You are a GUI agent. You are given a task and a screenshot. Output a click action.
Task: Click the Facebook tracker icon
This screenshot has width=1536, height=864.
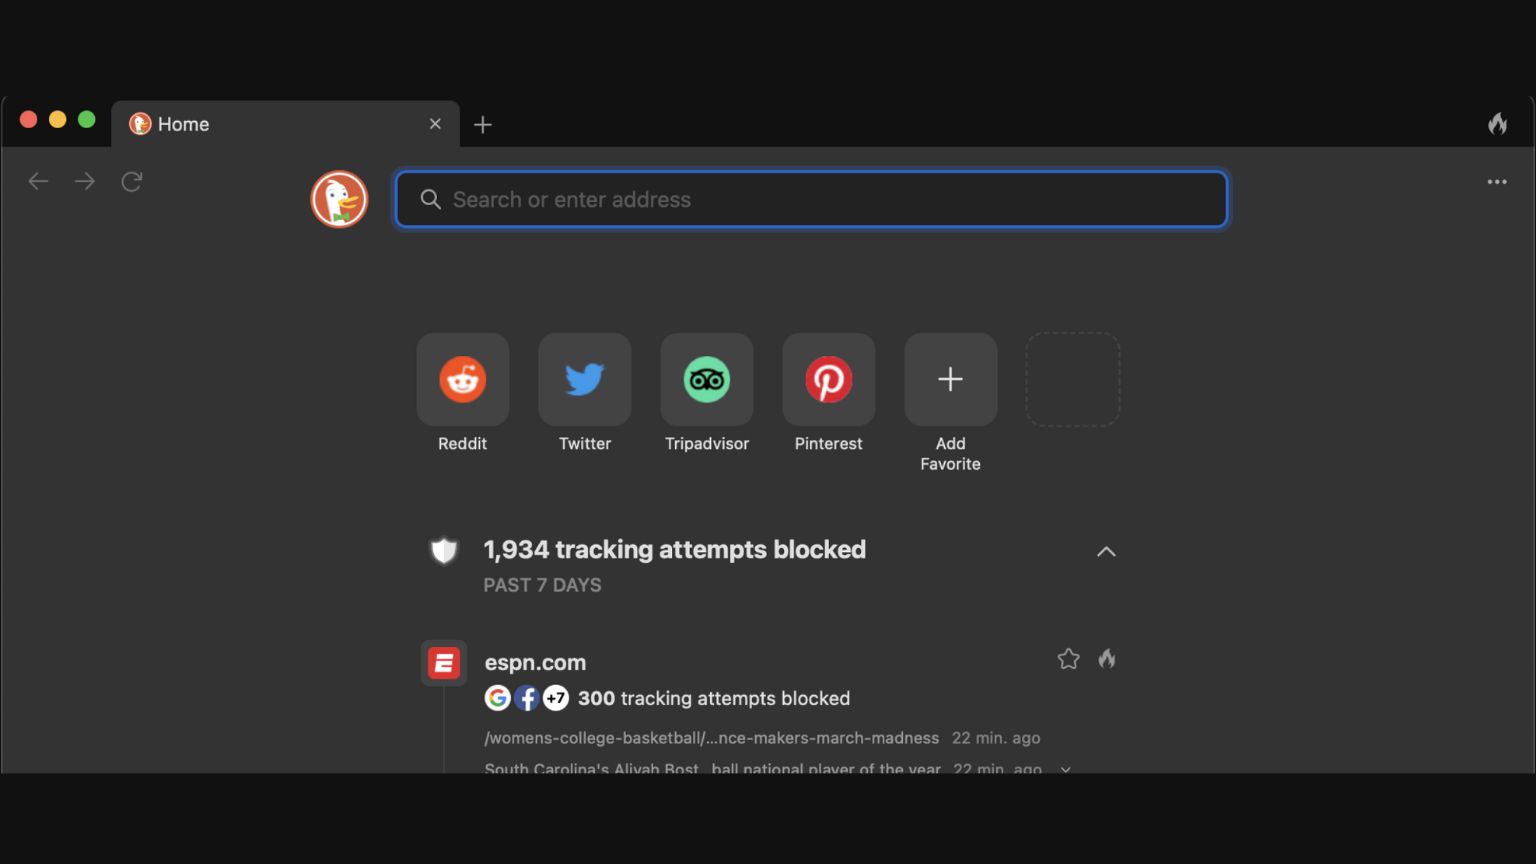click(x=527, y=698)
